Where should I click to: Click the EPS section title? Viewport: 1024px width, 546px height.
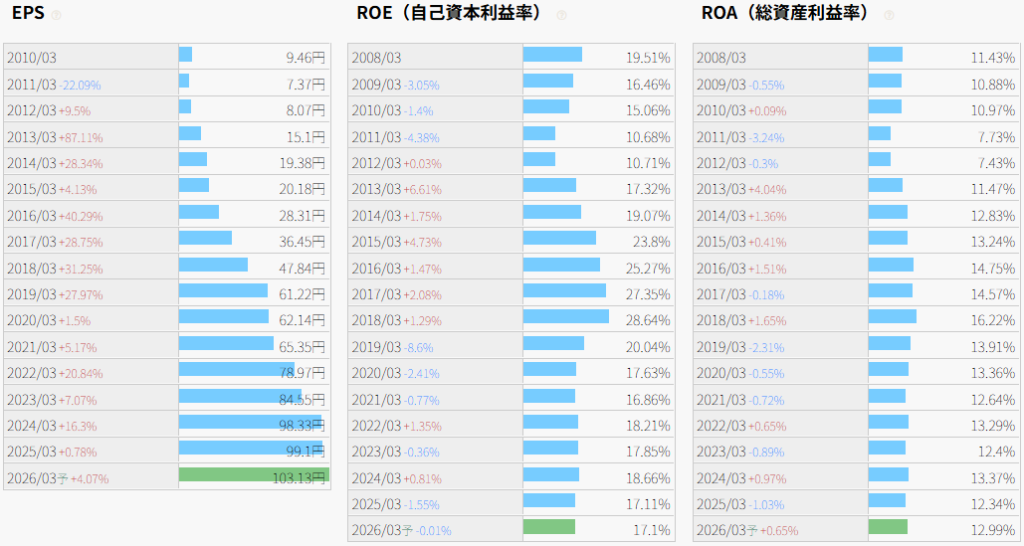27,14
